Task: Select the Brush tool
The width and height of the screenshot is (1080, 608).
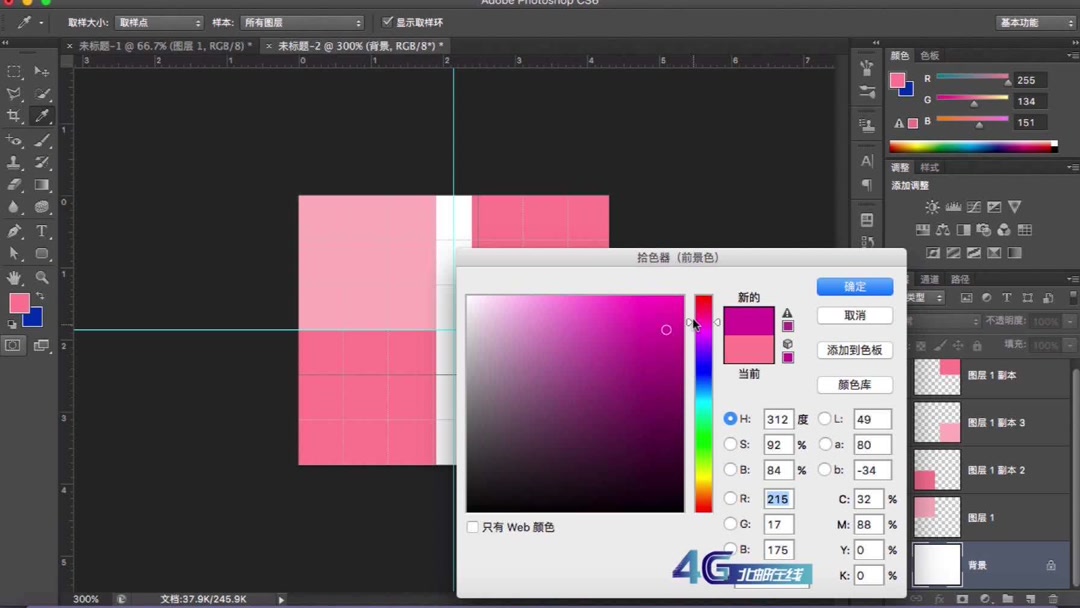Action: [x=42, y=140]
